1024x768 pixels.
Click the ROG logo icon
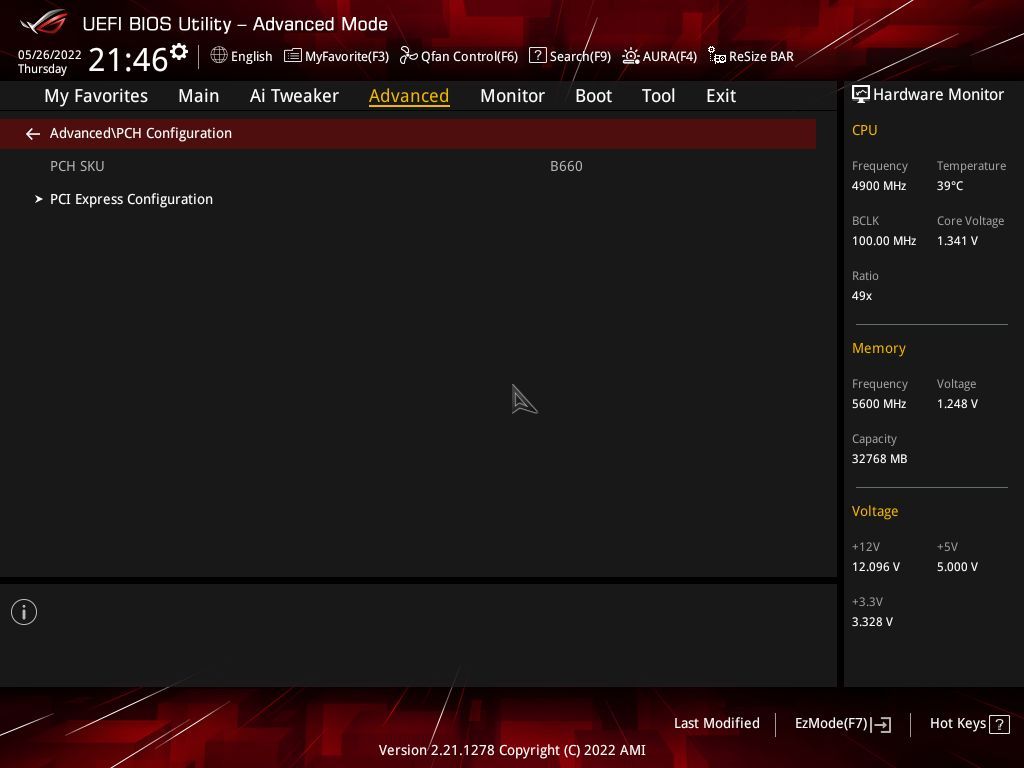click(44, 22)
